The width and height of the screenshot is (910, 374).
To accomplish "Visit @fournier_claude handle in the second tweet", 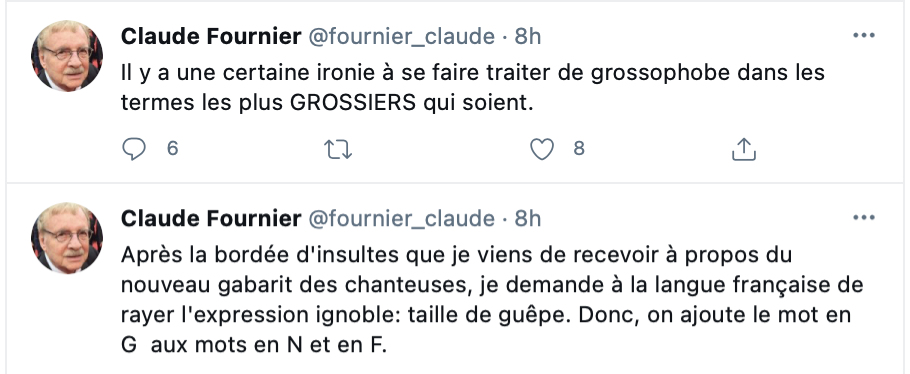I will coord(401,220).
